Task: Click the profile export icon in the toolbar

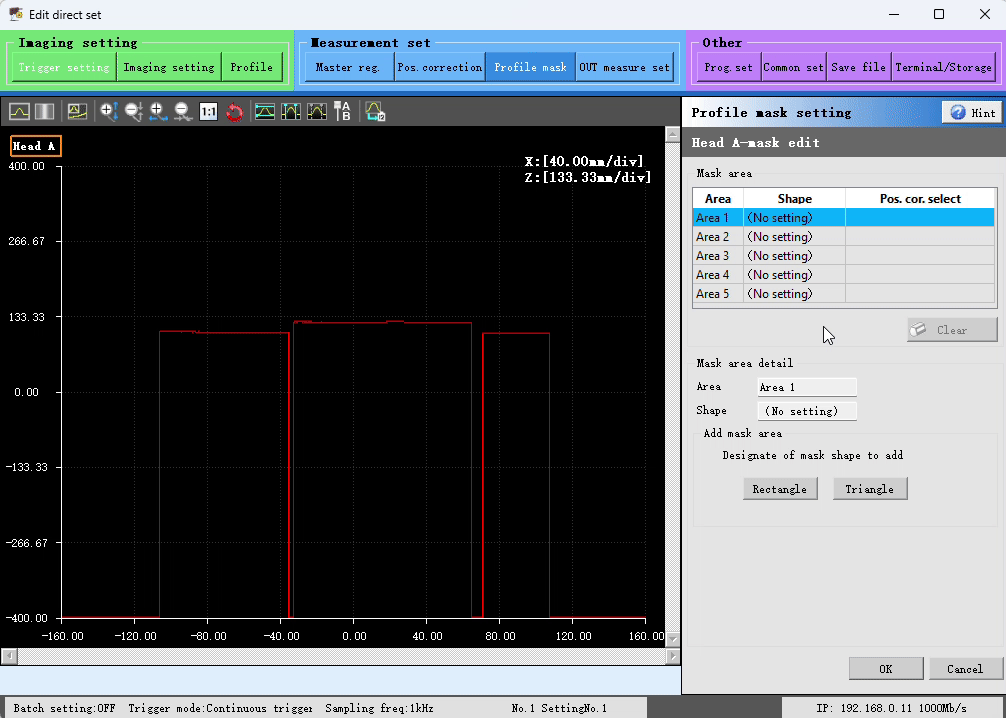Action: (x=375, y=112)
